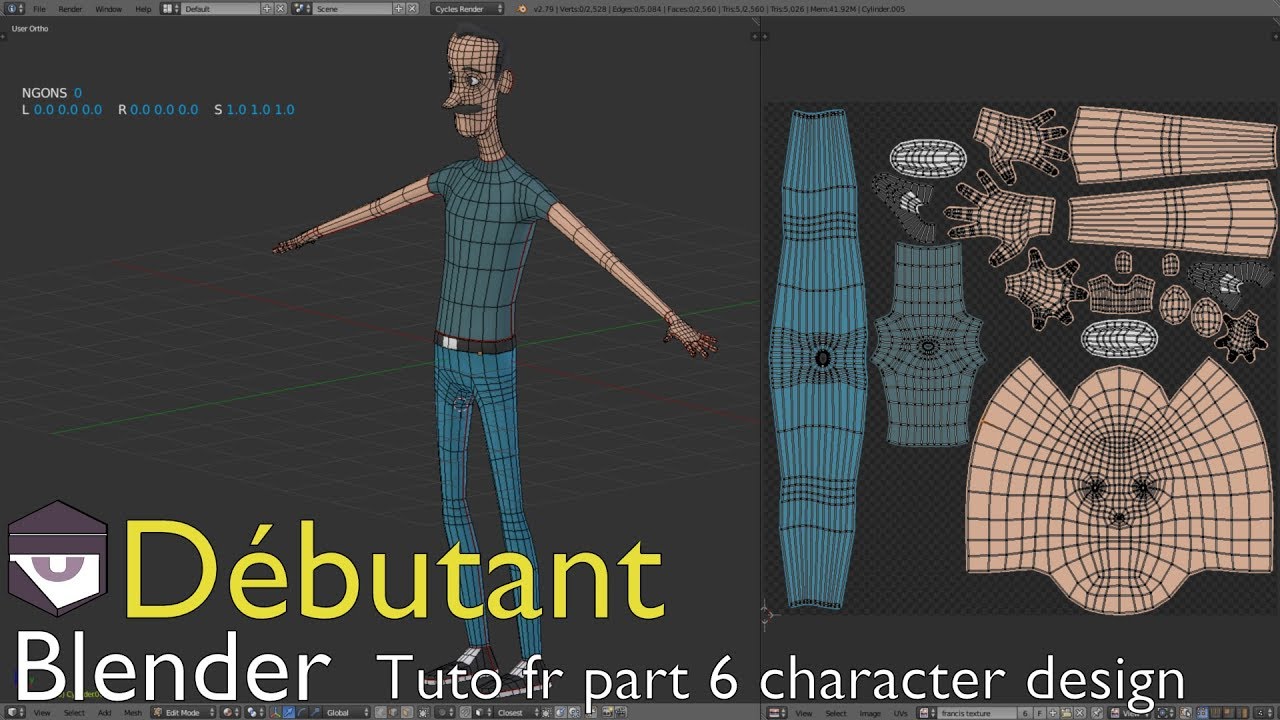Open the Mesh menu
The width and height of the screenshot is (1280, 720).
point(132,712)
